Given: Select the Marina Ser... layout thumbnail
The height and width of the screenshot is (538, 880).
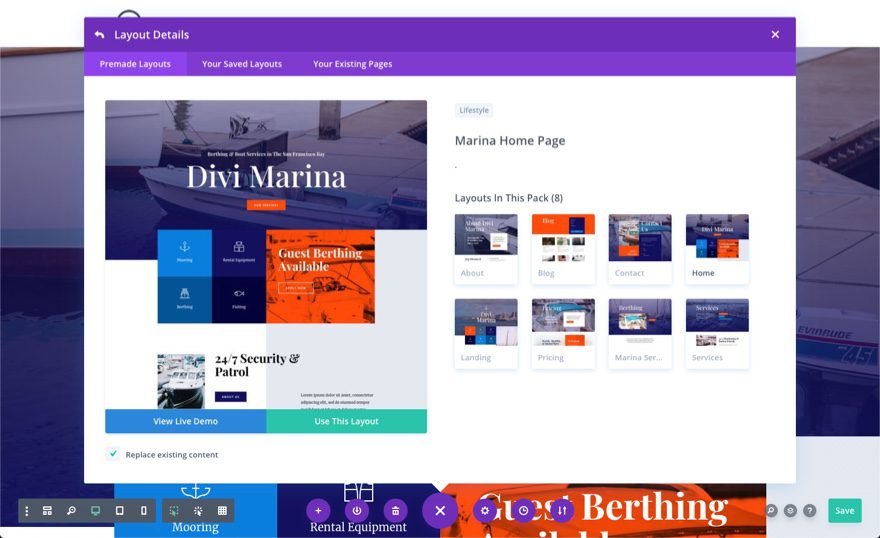Looking at the screenshot, I should click(x=640, y=333).
